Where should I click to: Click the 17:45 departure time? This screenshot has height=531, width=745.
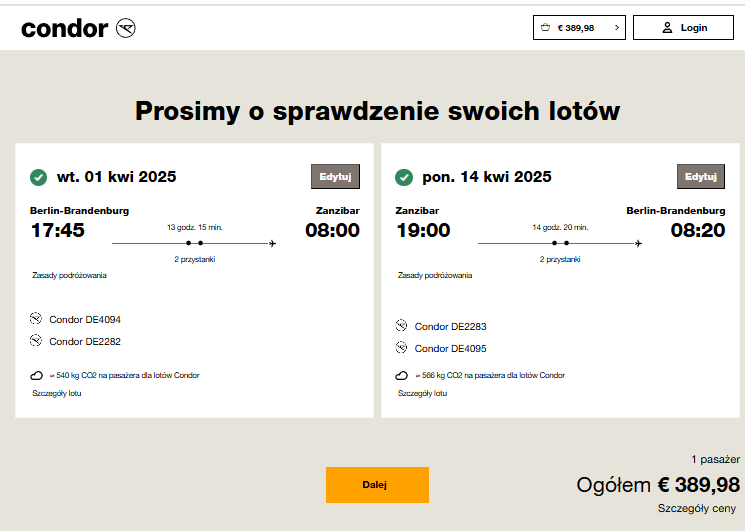(57, 230)
